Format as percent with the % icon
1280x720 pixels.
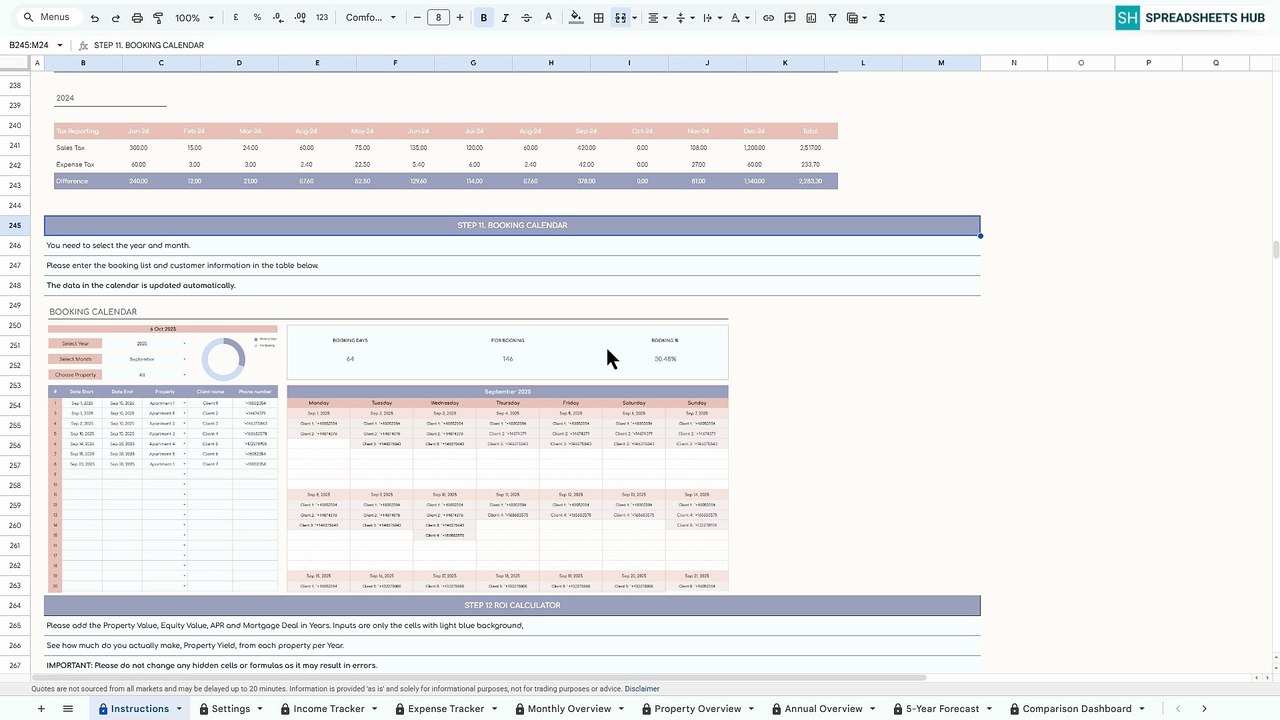click(257, 18)
